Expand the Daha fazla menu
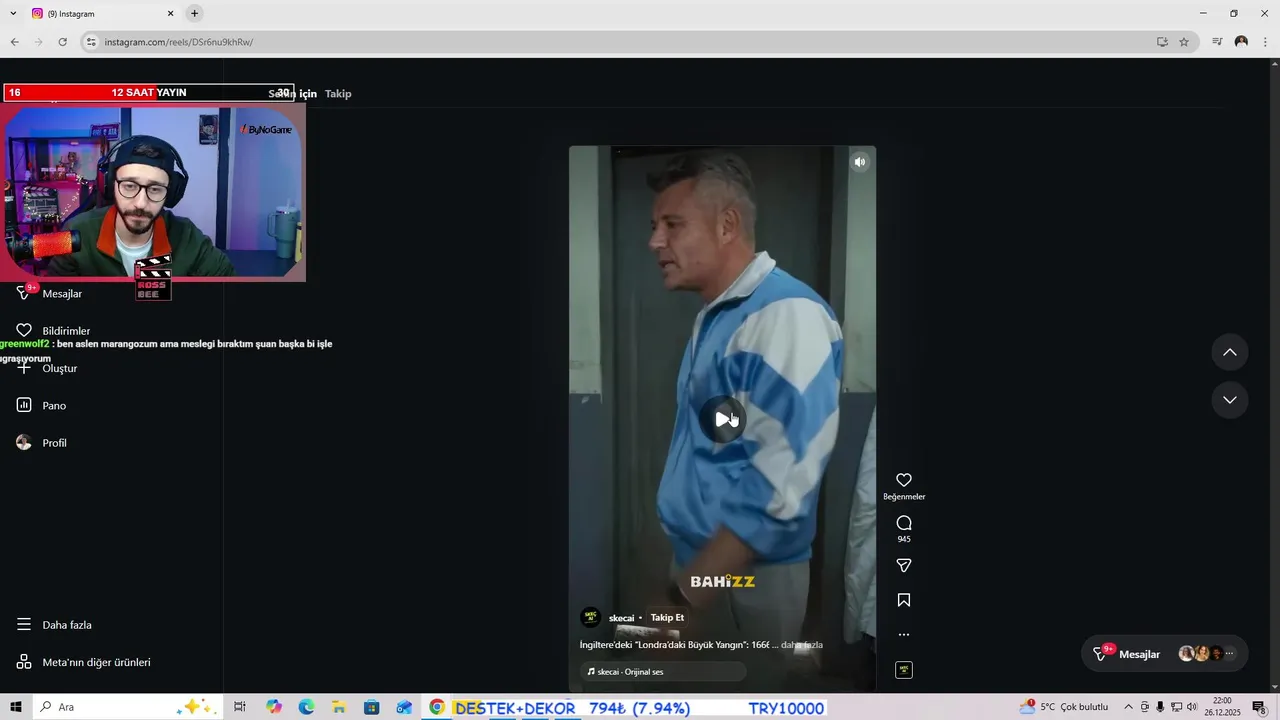The width and height of the screenshot is (1280, 720). tap(67, 625)
